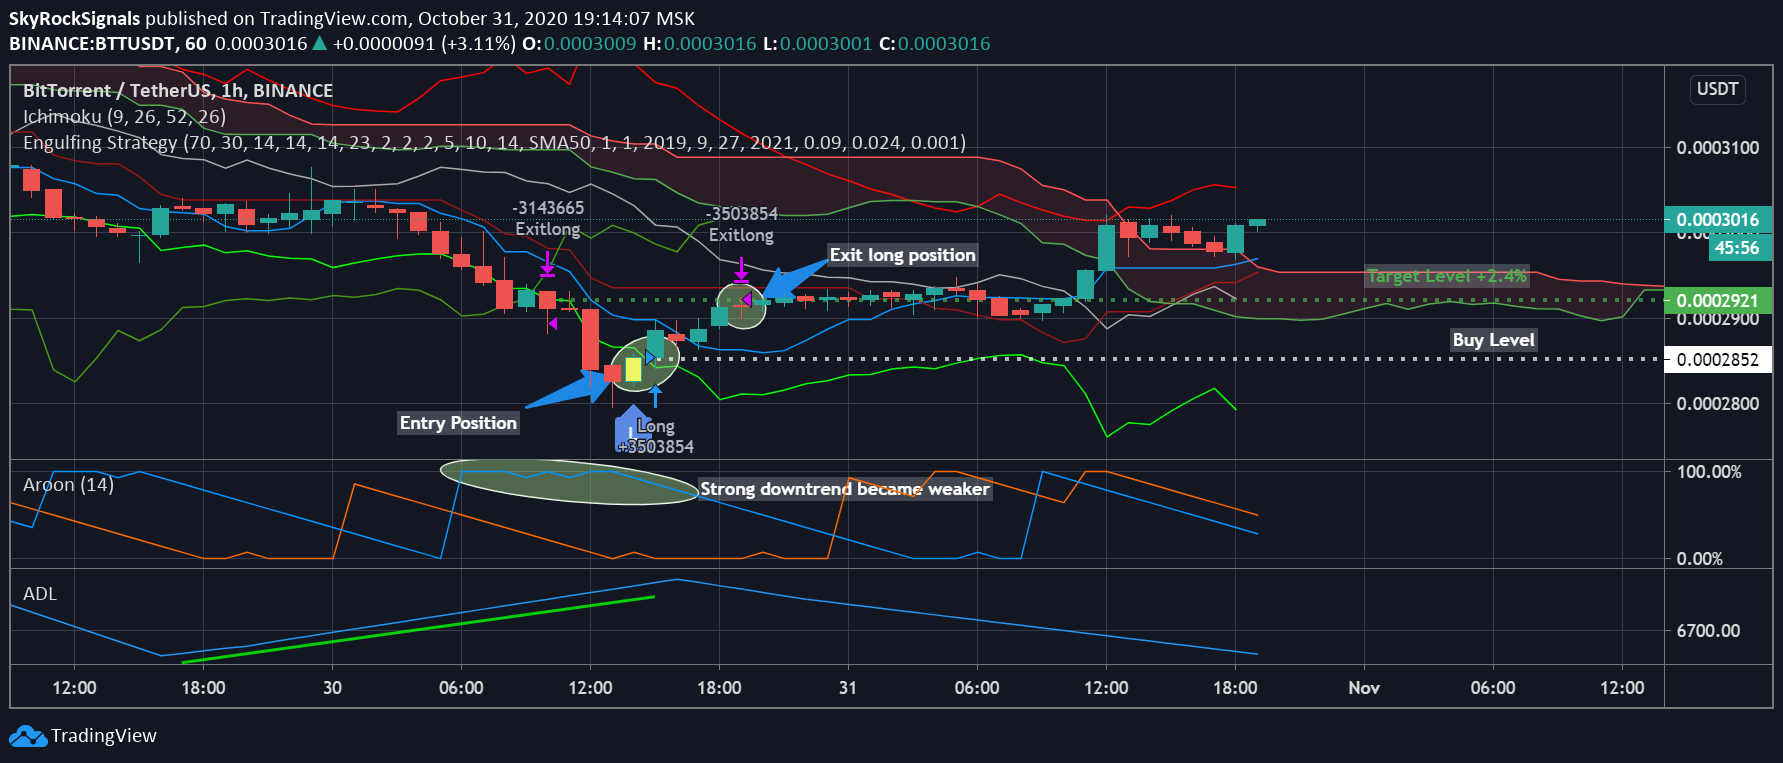Click the Nov date on time axis

[1364, 688]
